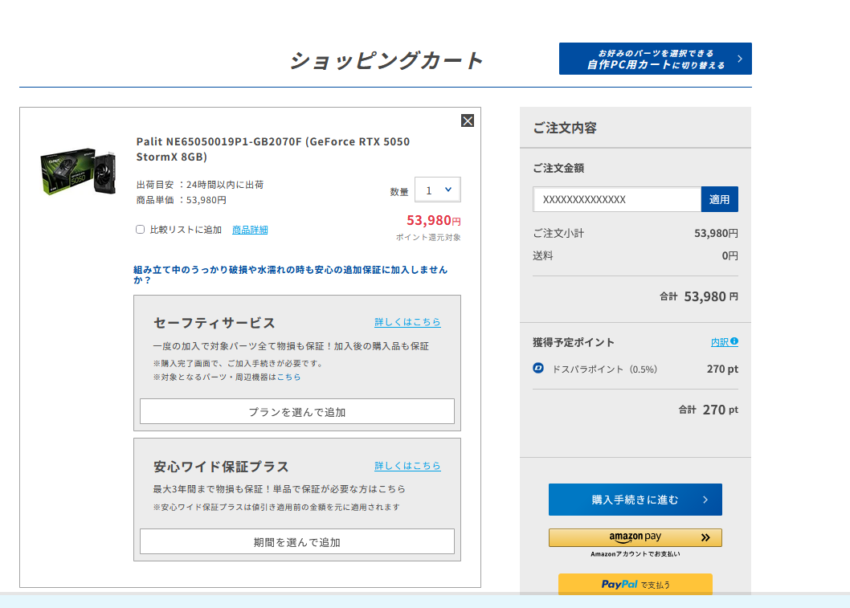
Task: Switch to 自作PC用カート via the banner button
Action: point(655,59)
